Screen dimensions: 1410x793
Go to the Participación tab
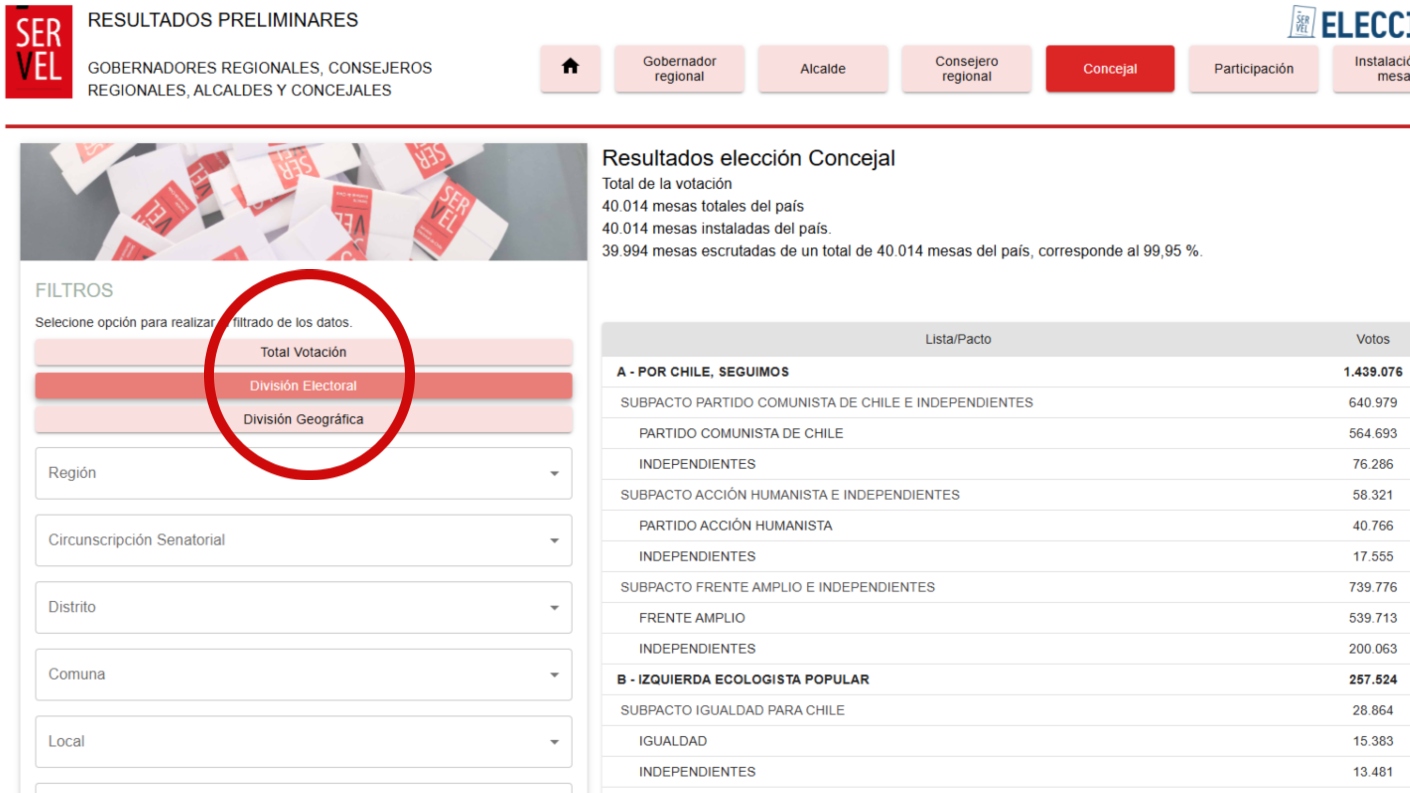coord(1253,68)
